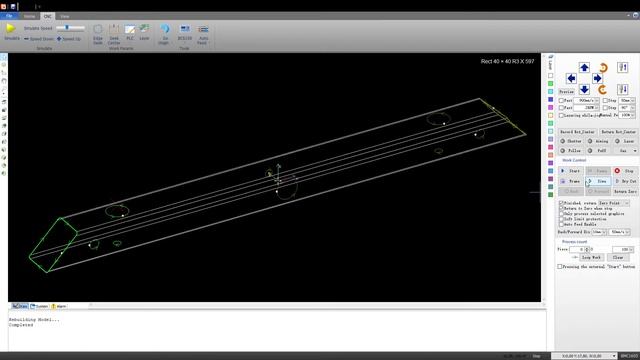Select the cream-yellow layer color swatch
The height and width of the screenshot is (360, 640).
tap(550, 116)
